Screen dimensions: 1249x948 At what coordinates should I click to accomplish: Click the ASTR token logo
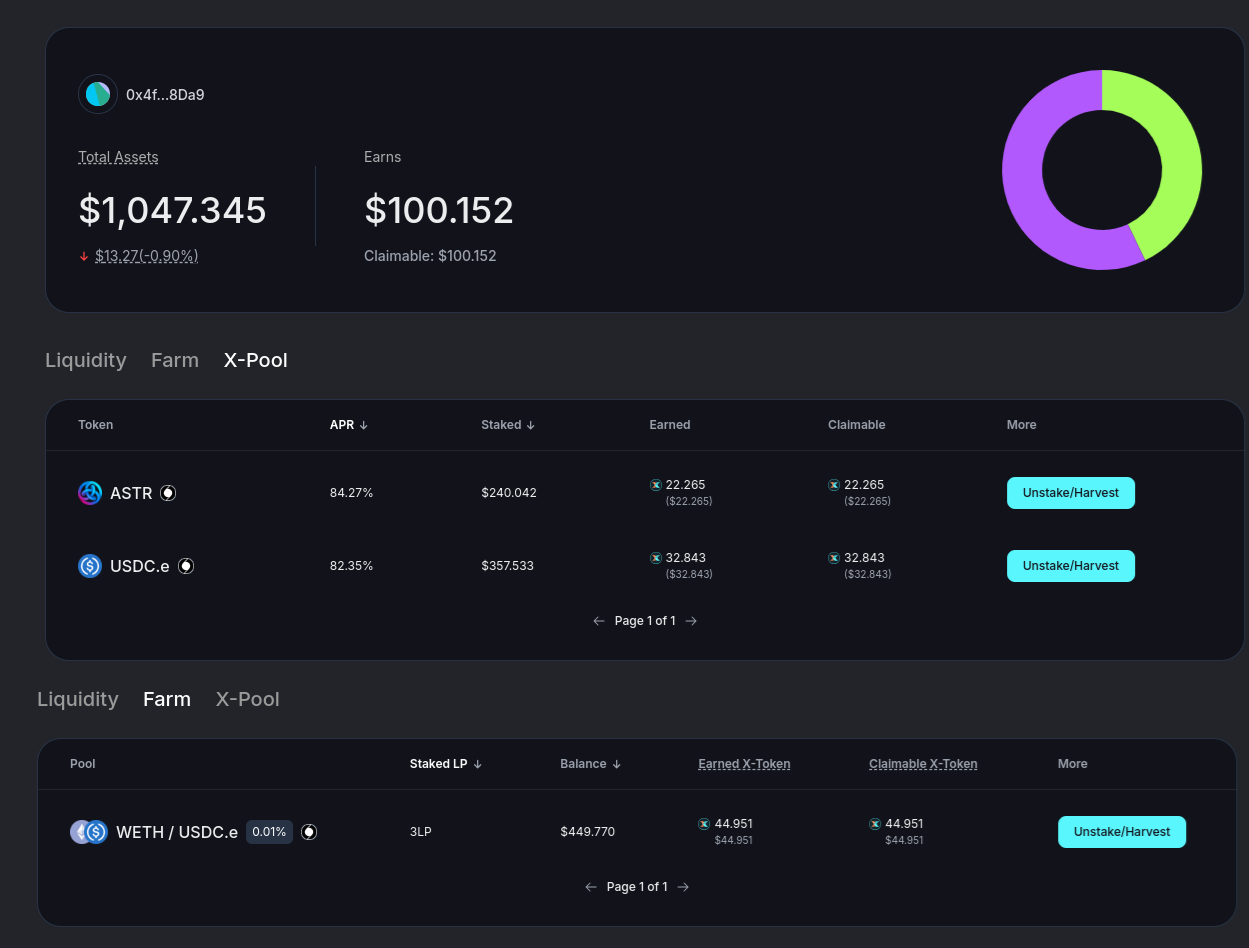coord(90,493)
